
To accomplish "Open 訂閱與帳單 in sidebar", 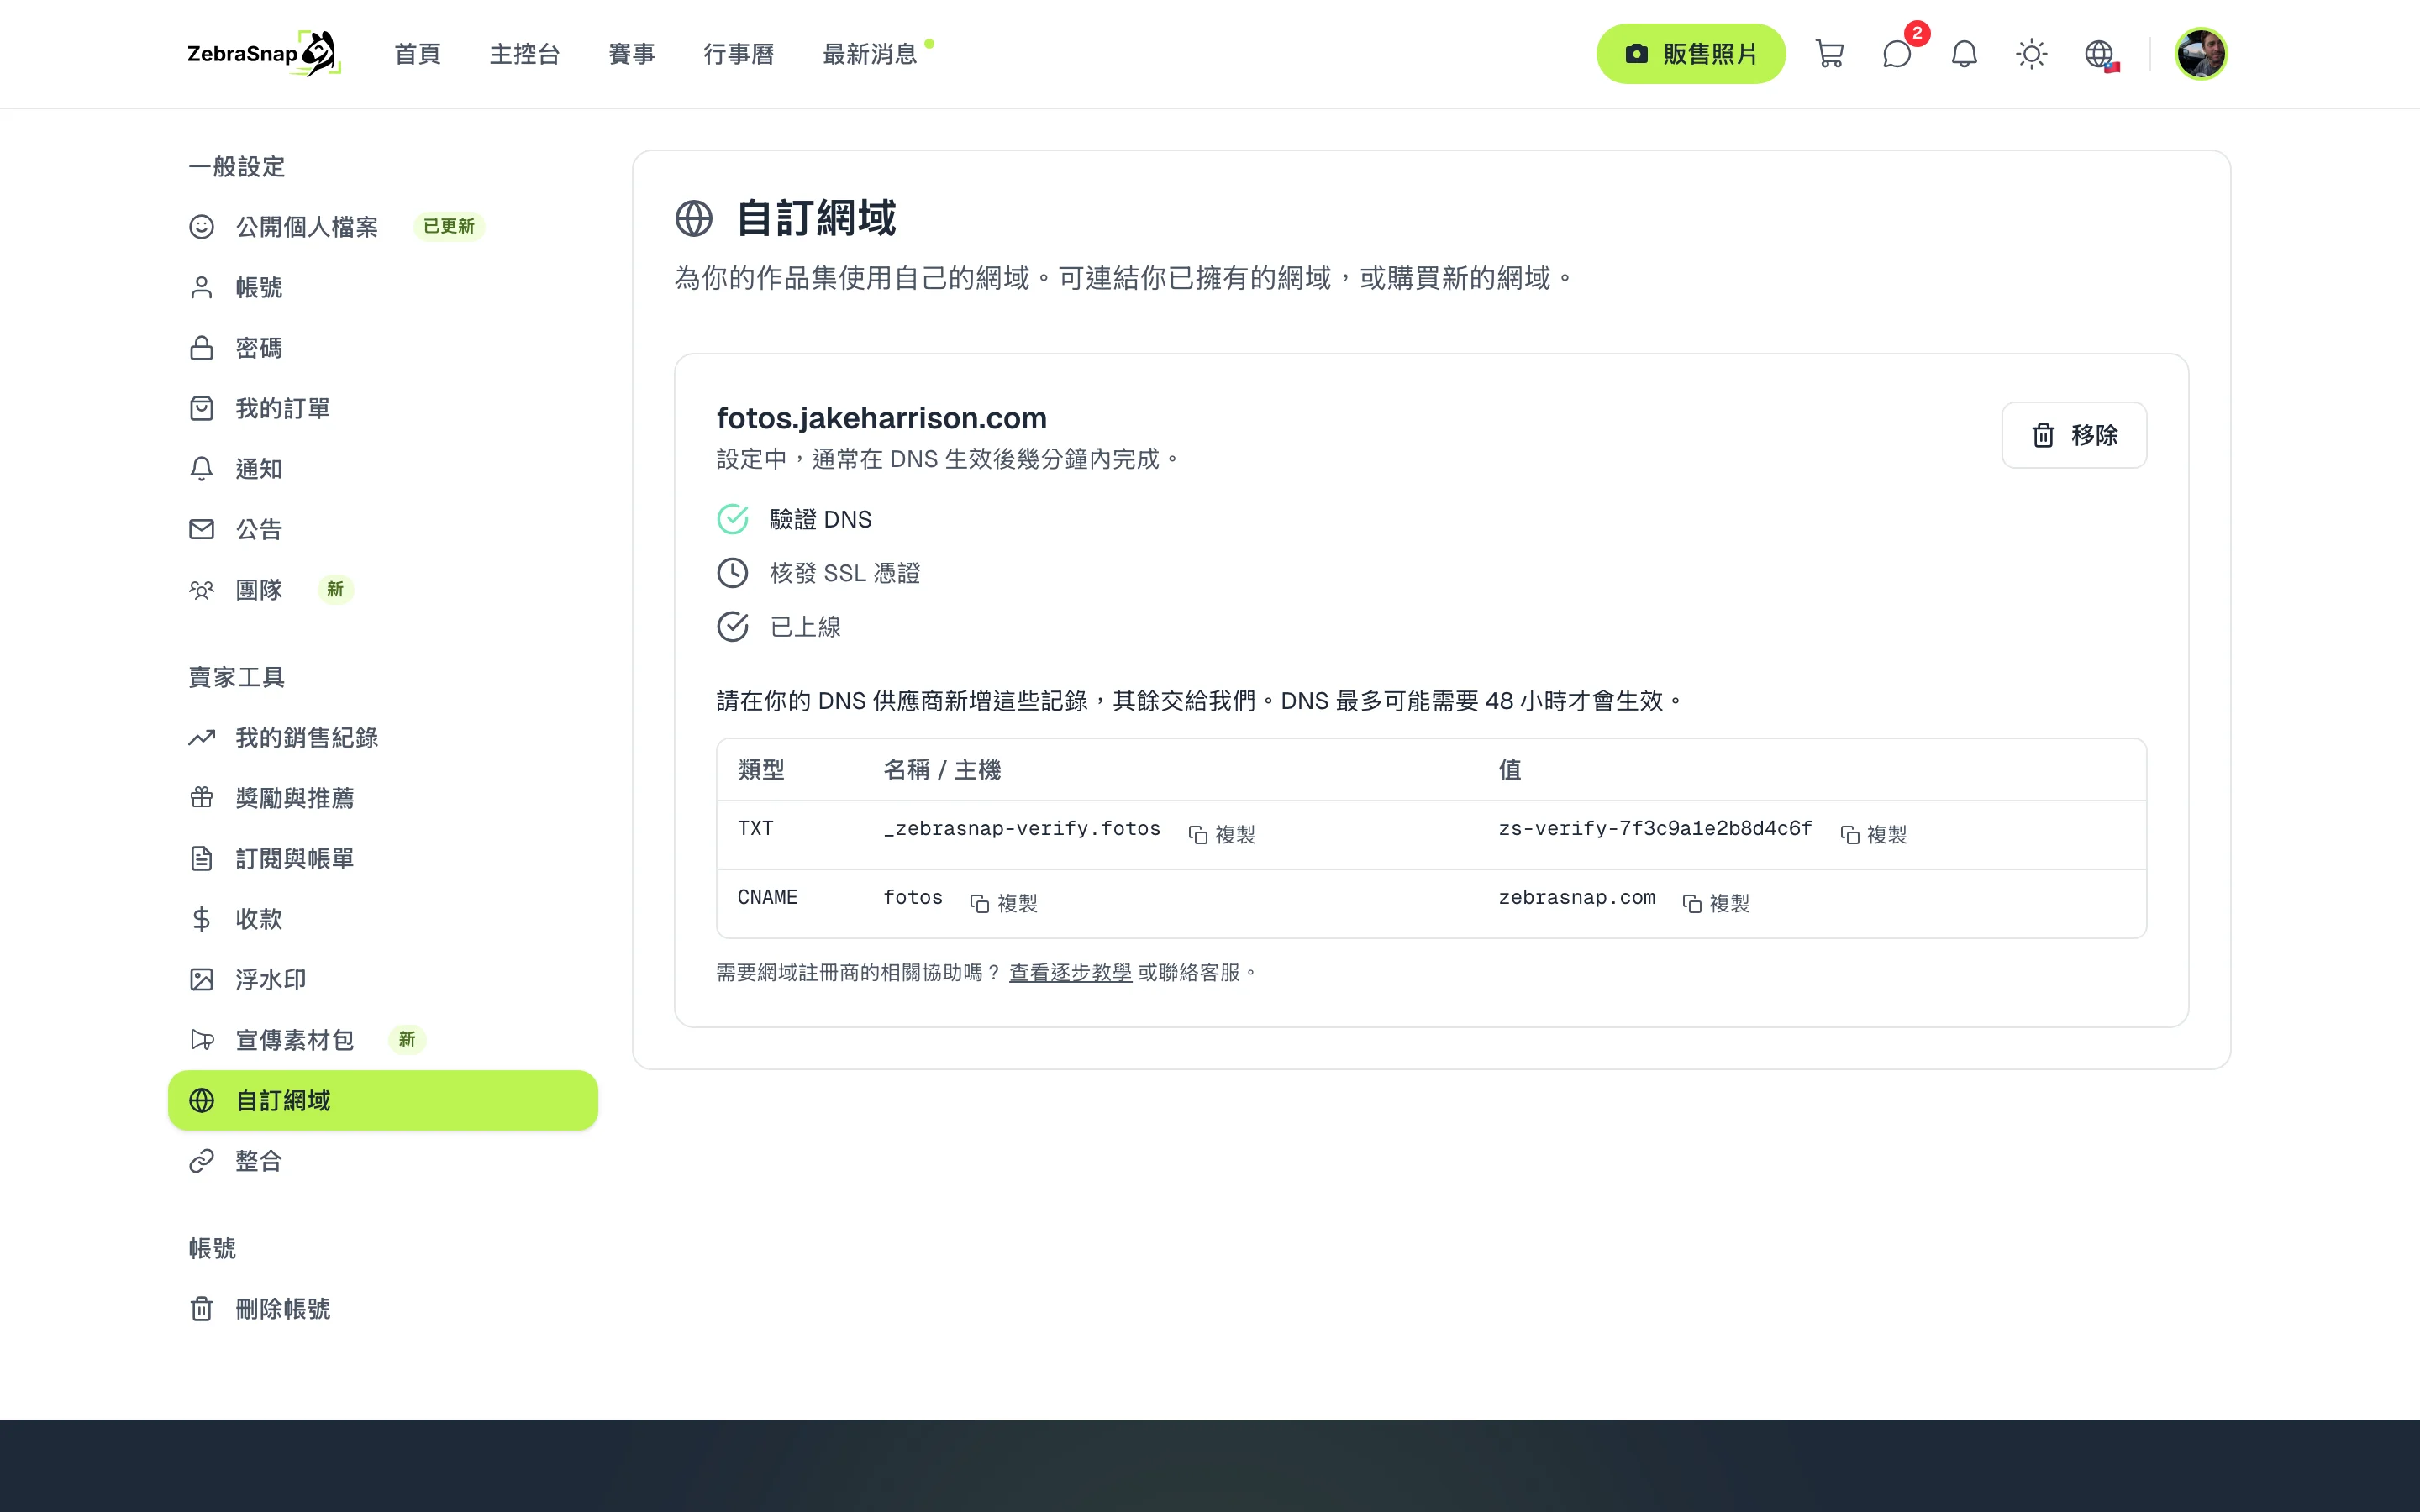I will point(383,859).
